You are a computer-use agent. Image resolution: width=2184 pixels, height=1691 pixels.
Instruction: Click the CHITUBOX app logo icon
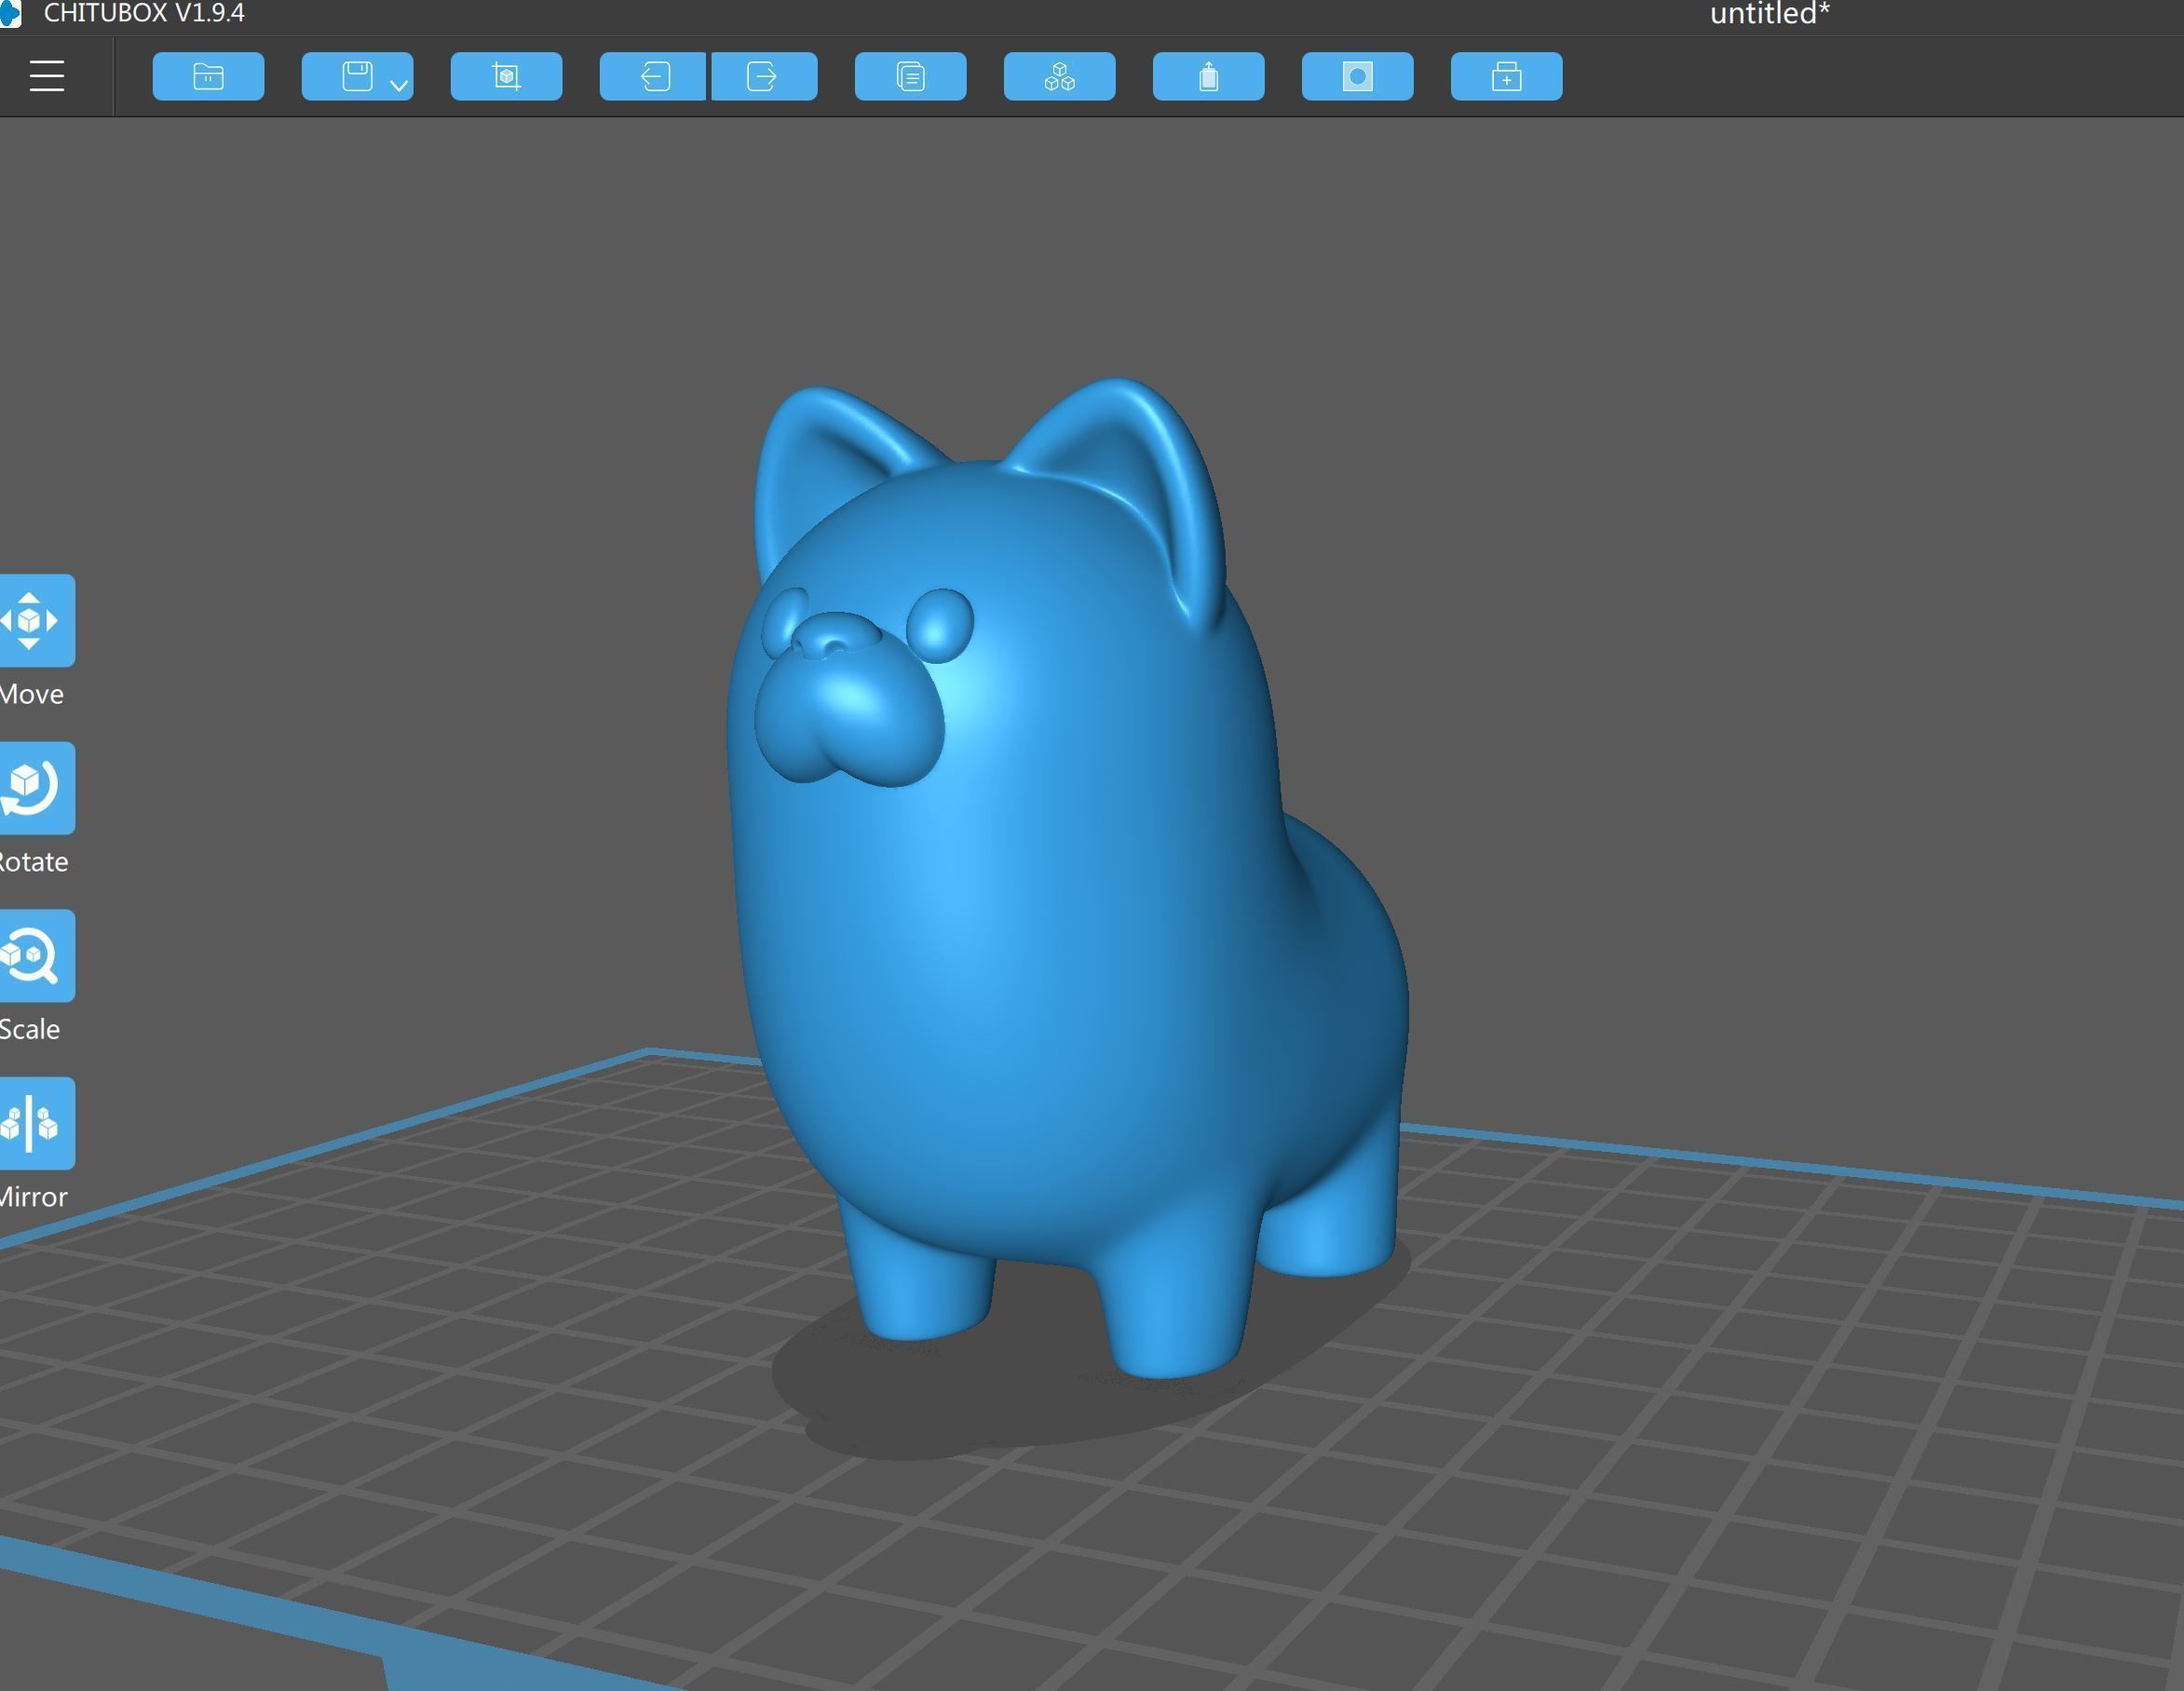coord(10,14)
